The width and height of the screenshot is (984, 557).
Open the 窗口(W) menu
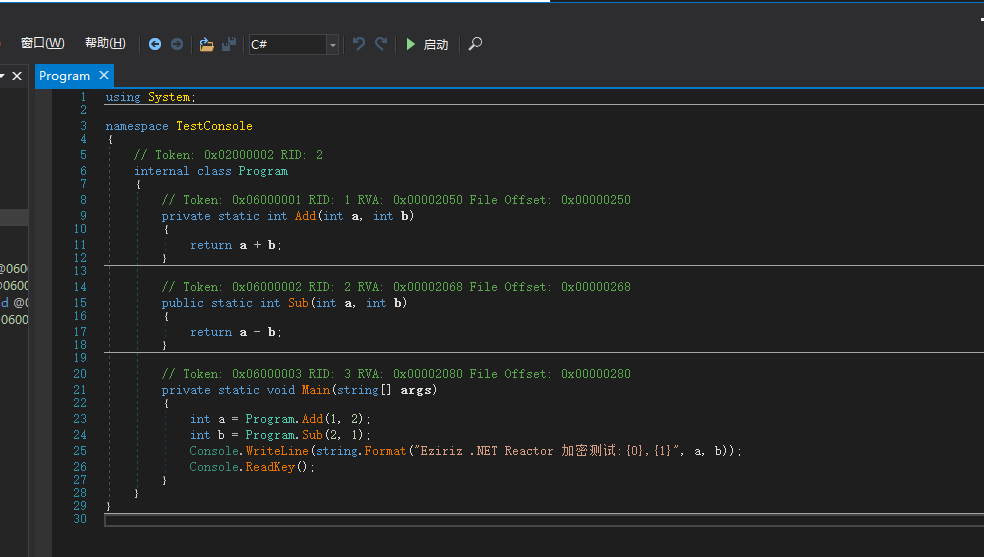click(x=42, y=43)
